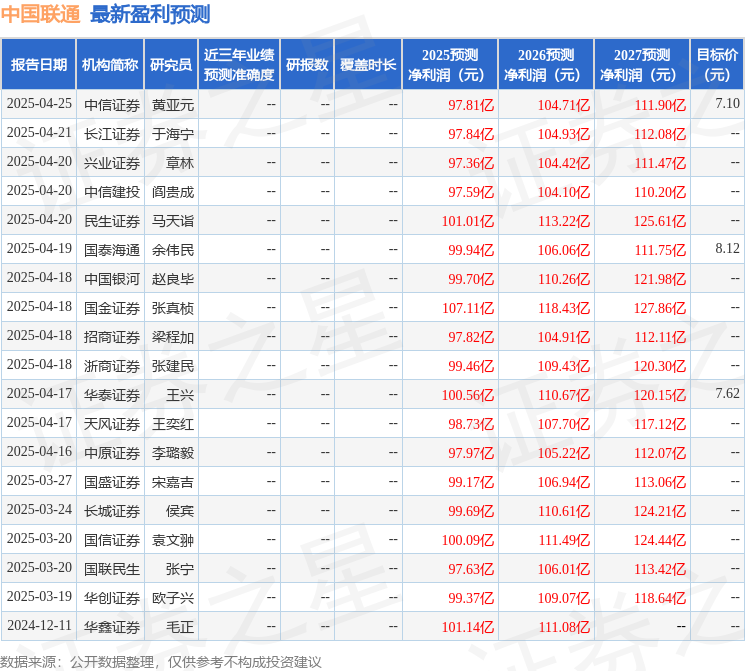Click date 2024-12-11 in last row

point(39,625)
